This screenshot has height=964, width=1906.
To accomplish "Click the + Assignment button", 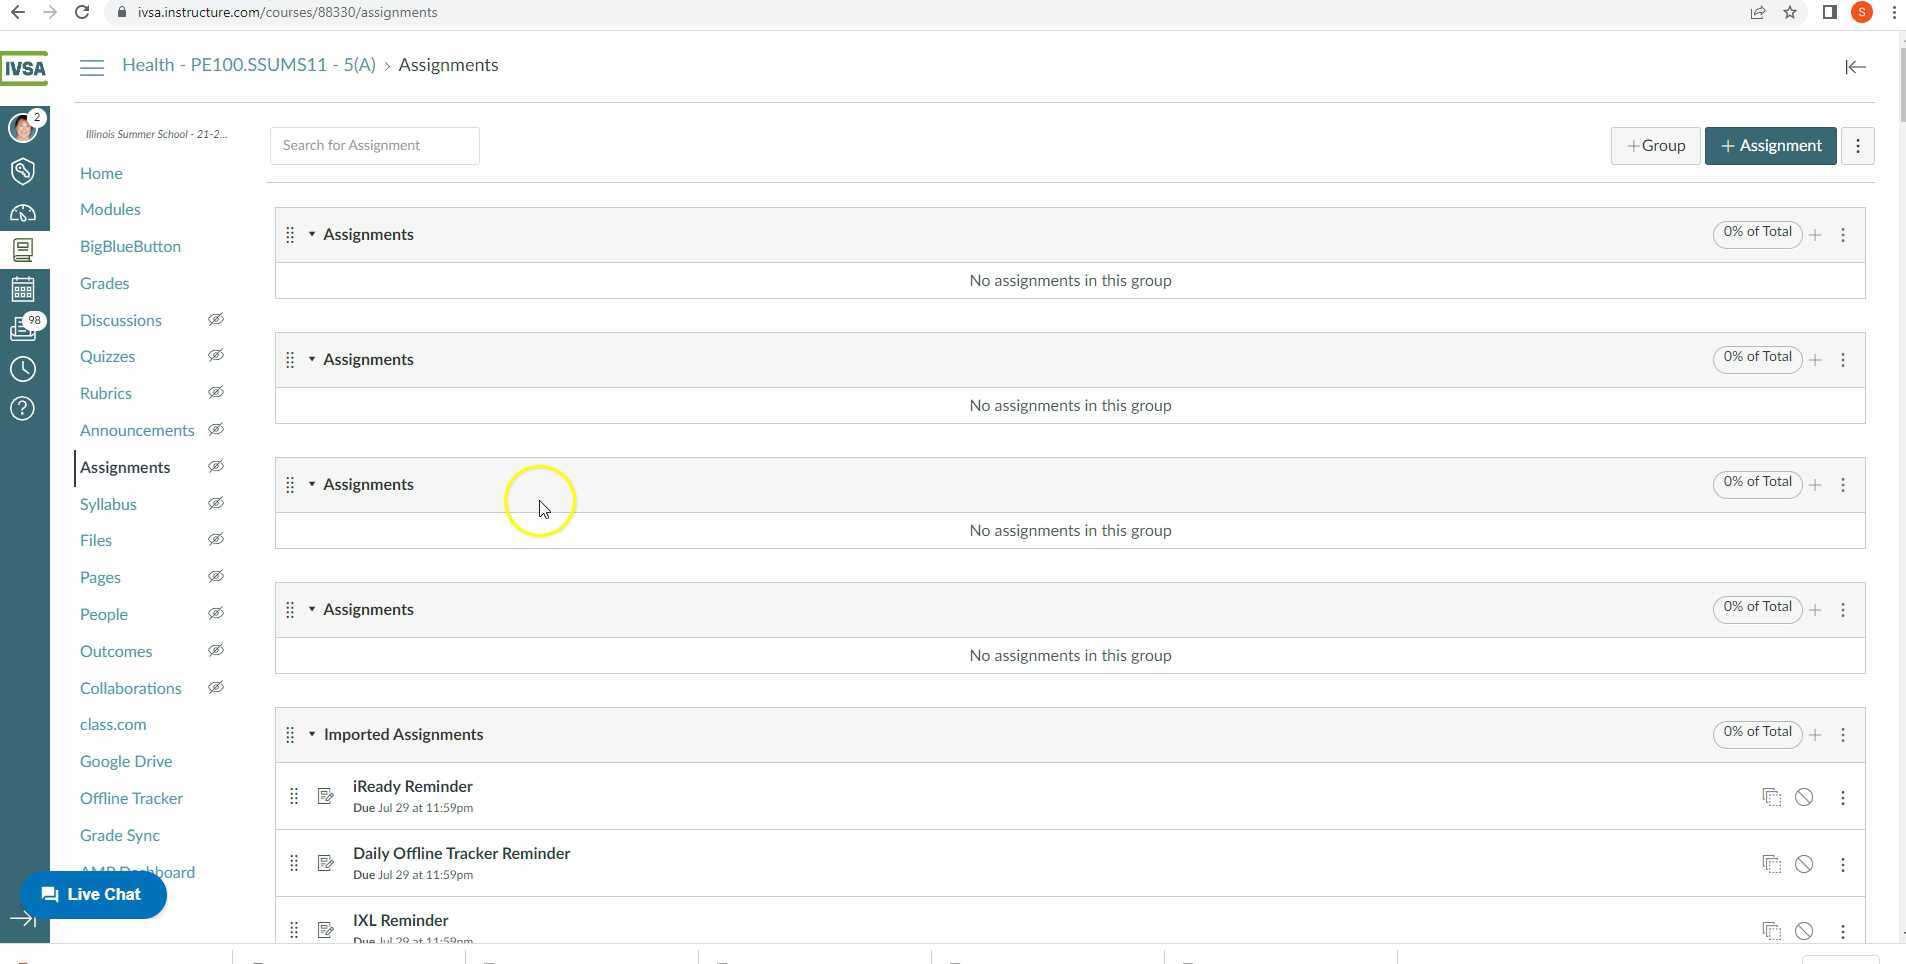I will (x=1770, y=146).
